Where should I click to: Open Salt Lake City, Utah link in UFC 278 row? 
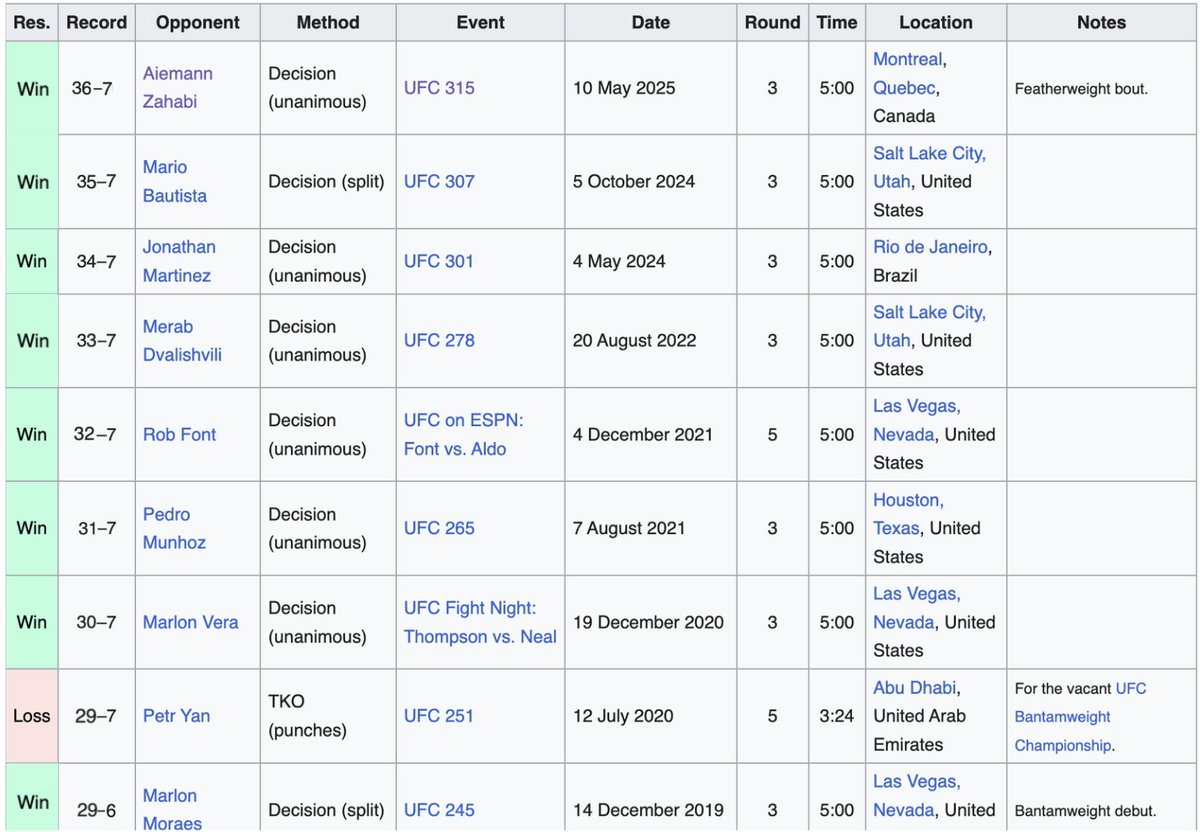click(929, 327)
